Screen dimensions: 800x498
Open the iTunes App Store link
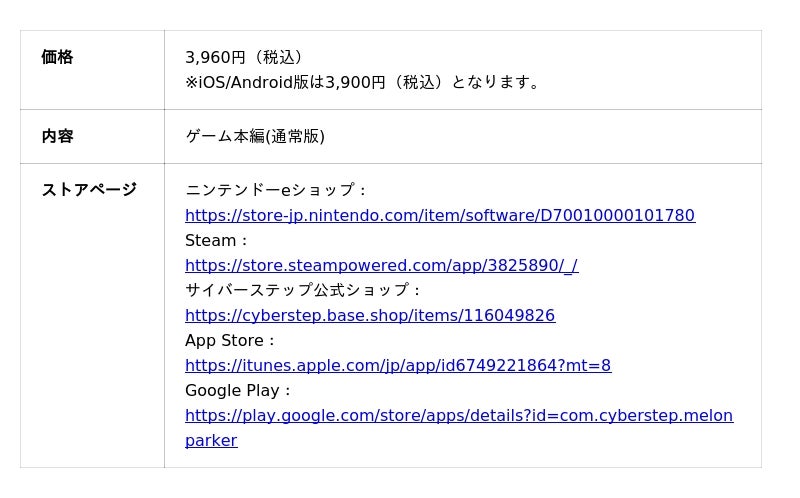tap(397, 366)
